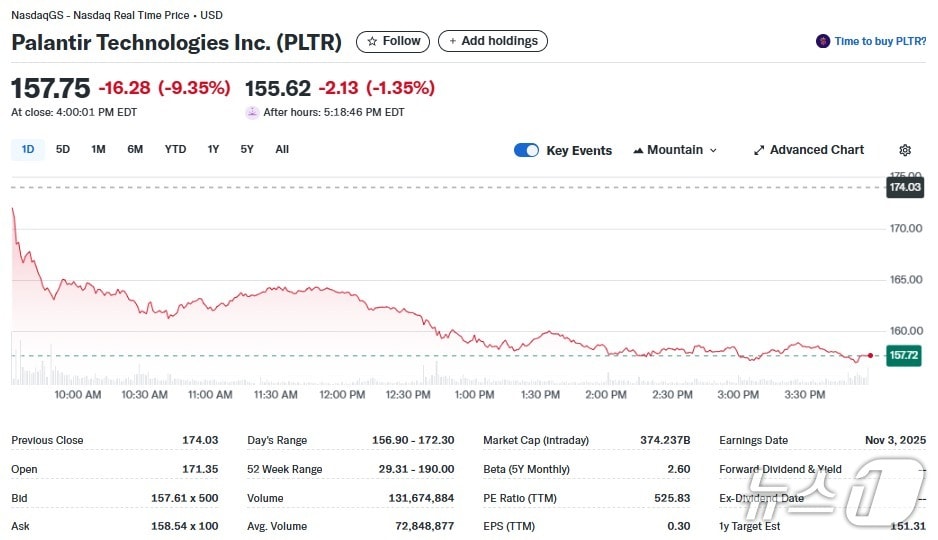This screenshot has height=540, width=938.
Task: Click the after hours moon icon
Action: (x=252, y=112)
